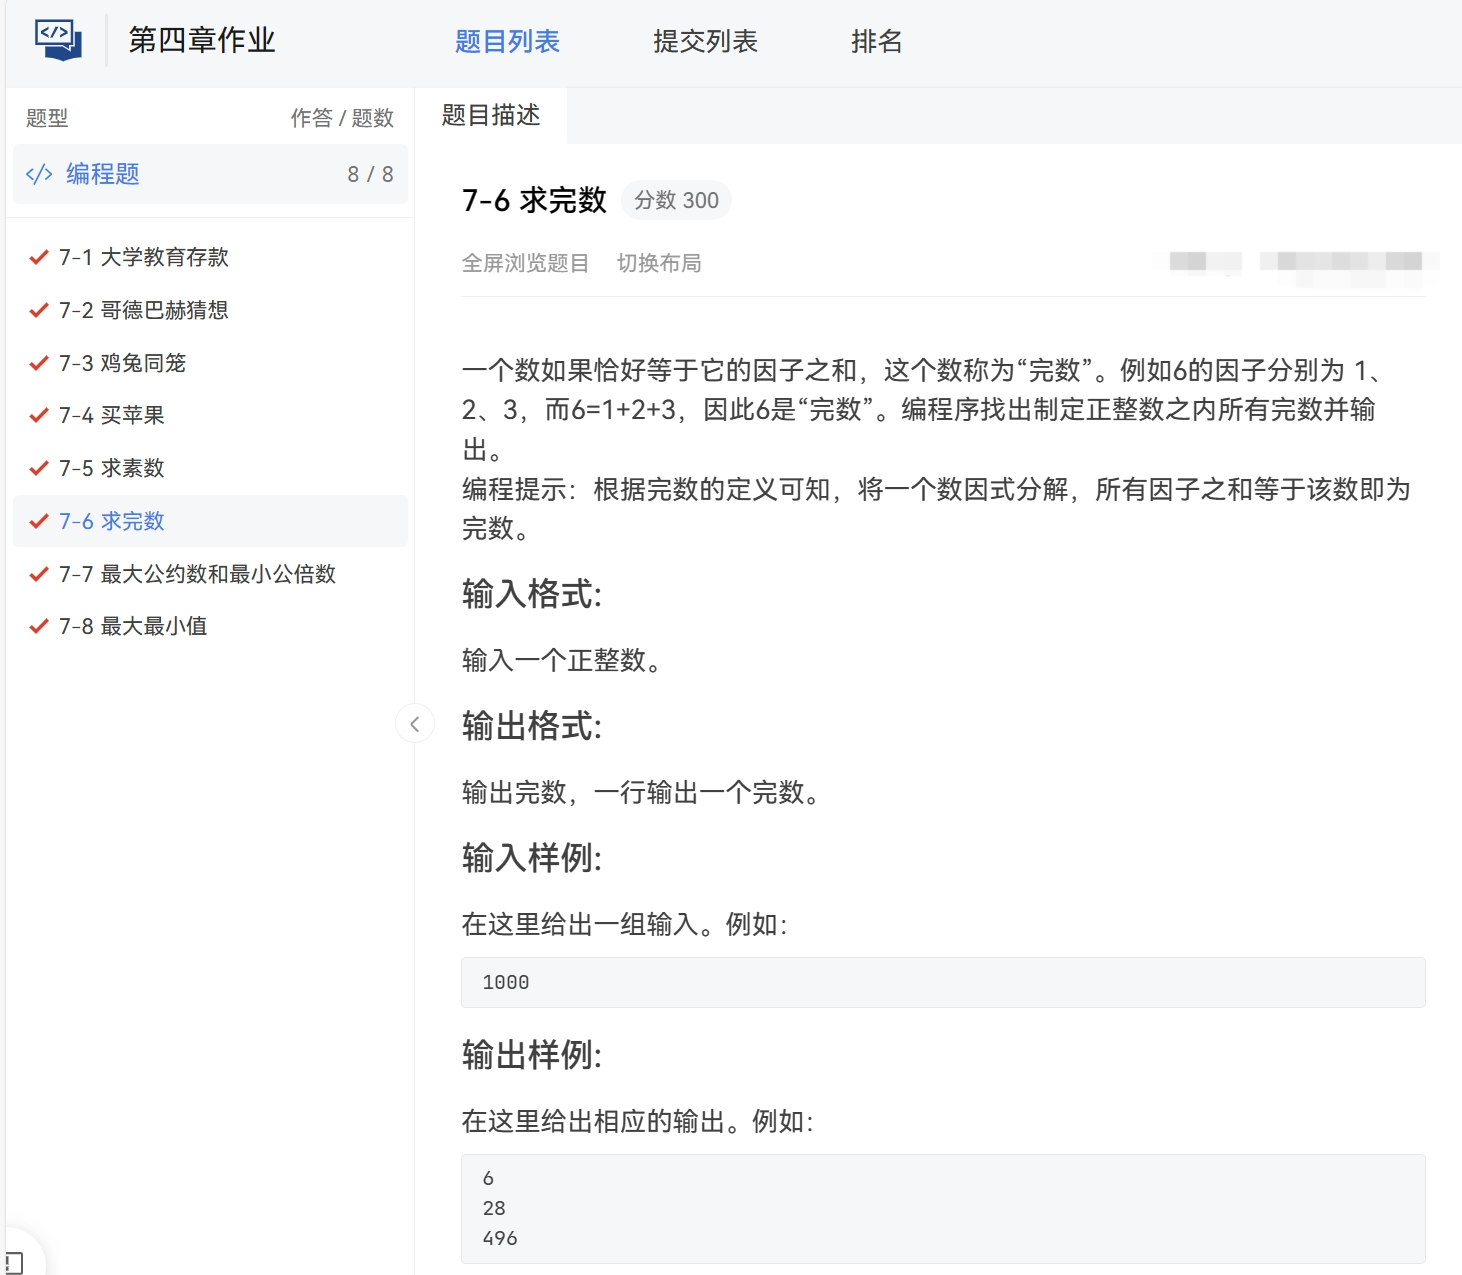Select the 编程题 question type row
The image size is (1462, 1275).
[210, 174]
